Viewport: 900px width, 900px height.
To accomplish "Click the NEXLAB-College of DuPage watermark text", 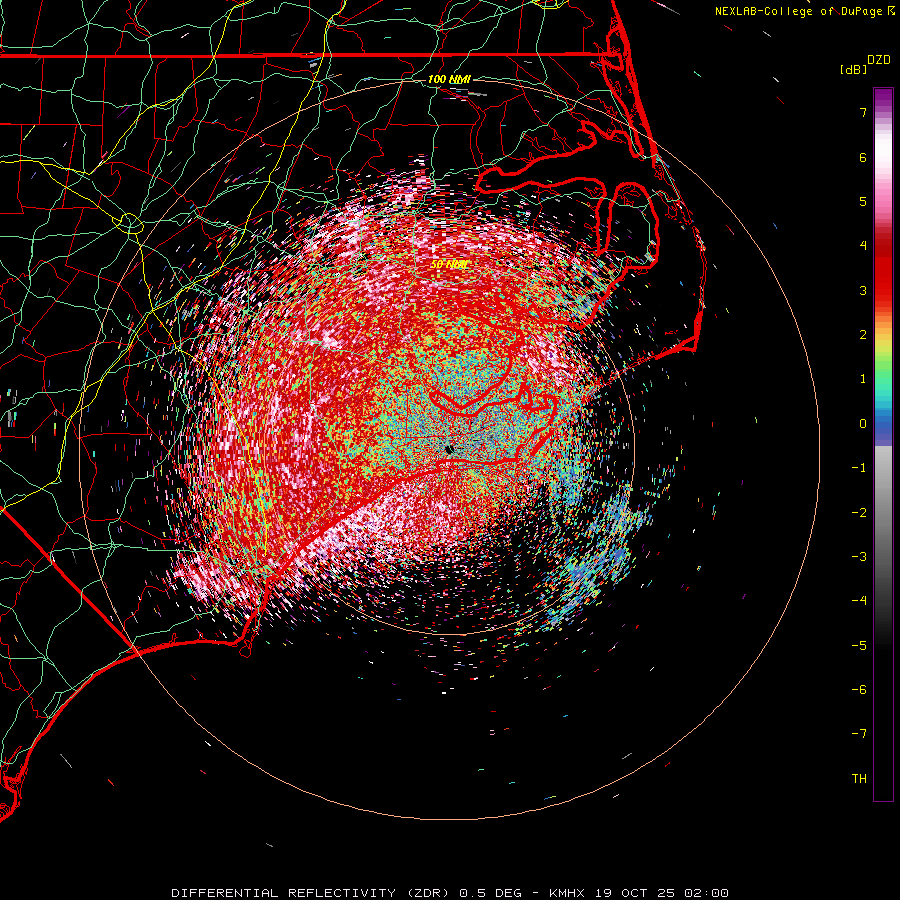I will 798,11.
